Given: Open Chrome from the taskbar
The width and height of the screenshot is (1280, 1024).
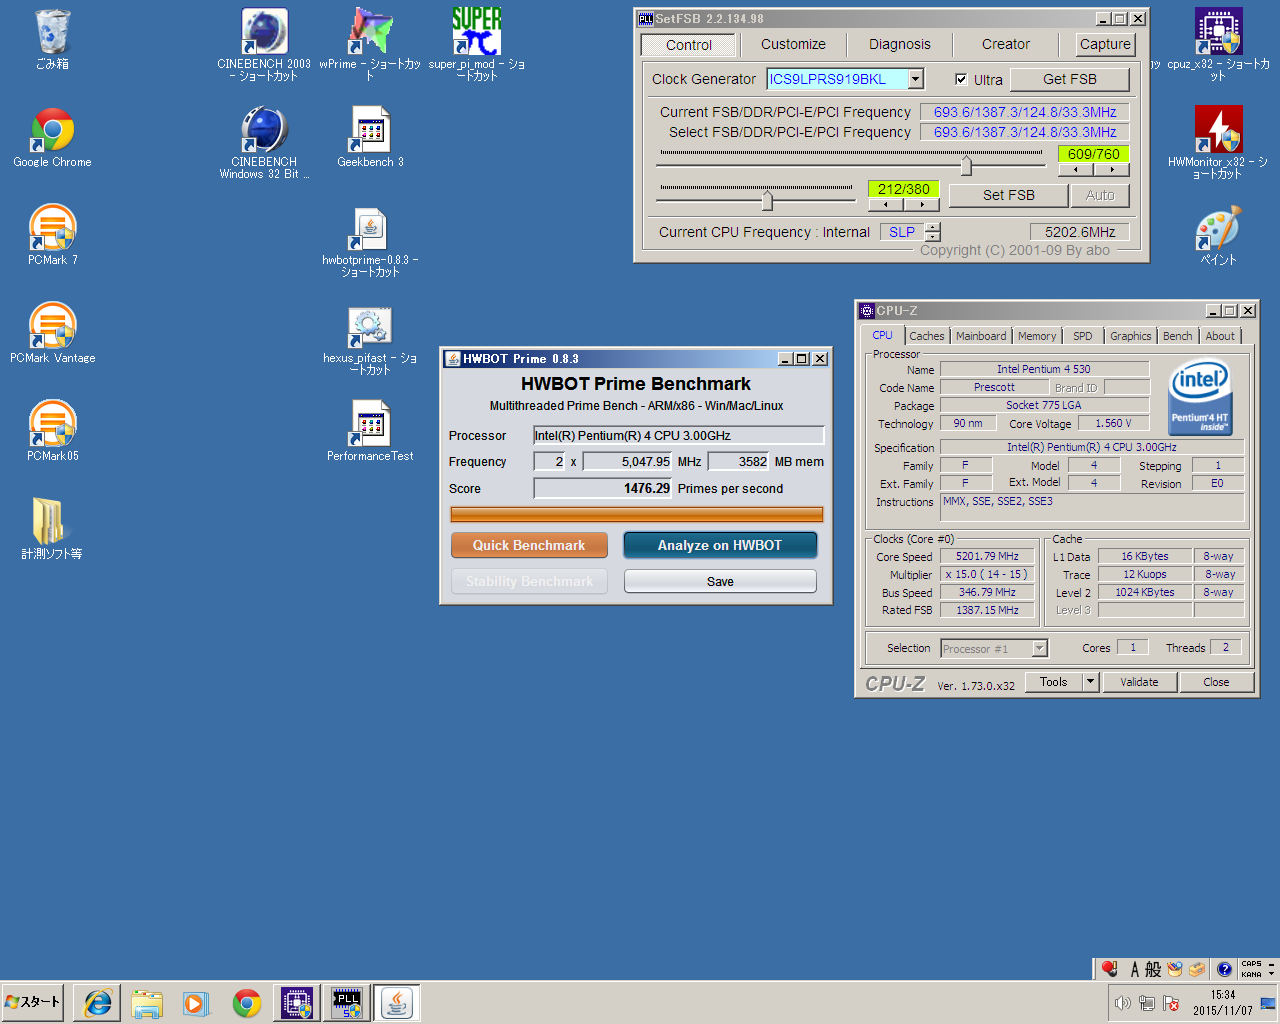Looking at the screenshot, I should 247,1002.
